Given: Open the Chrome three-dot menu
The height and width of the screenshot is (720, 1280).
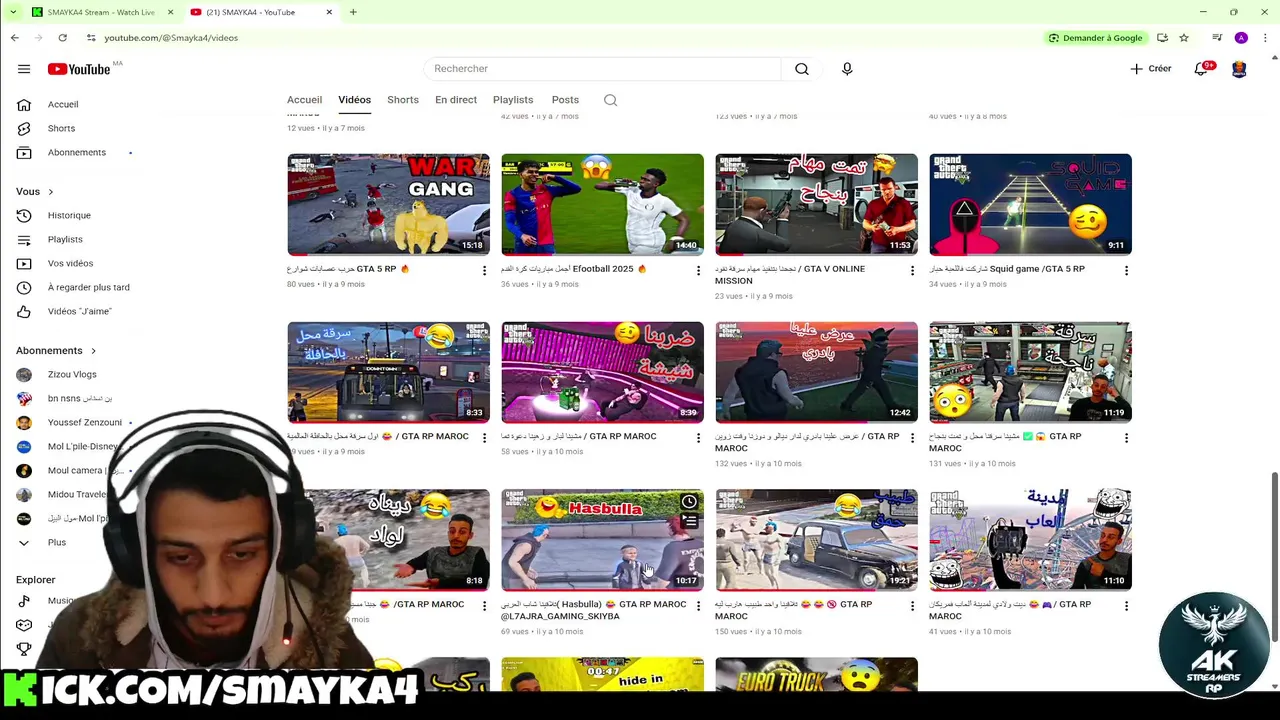Looking at the screenshot, I should [1263, 38].
